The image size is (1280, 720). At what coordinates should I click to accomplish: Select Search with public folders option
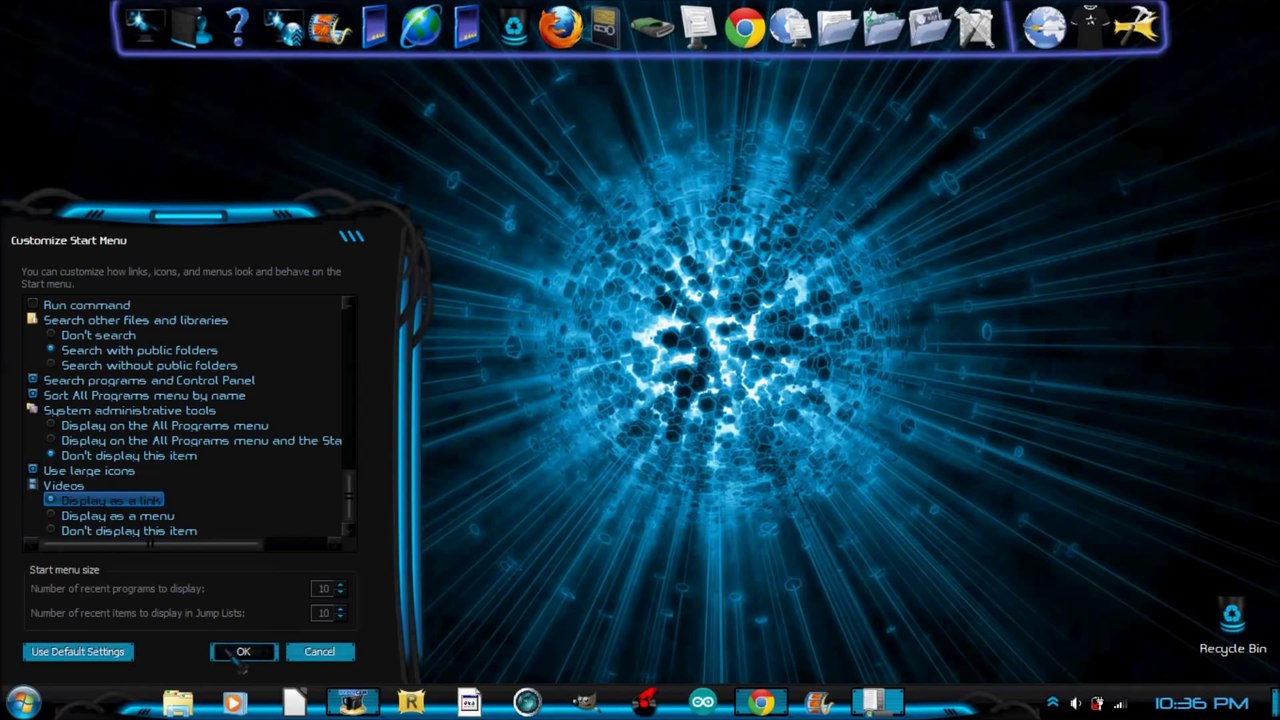pos(51,350)
